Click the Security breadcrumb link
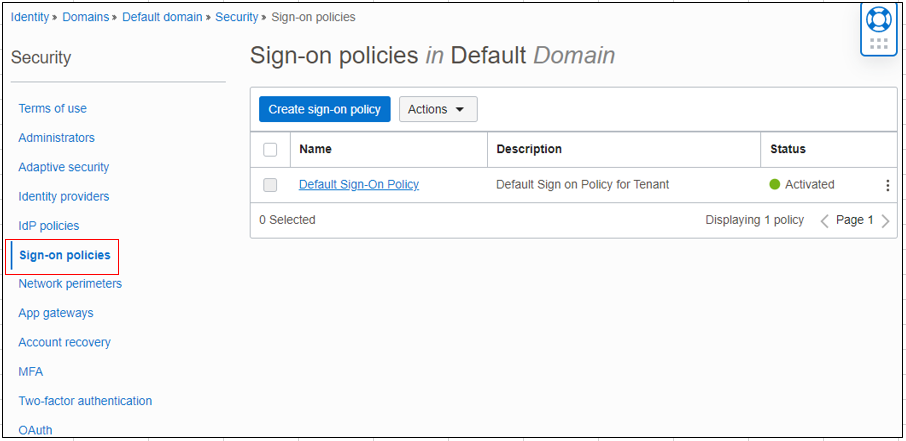906x441 pixels. pos(237,17)
